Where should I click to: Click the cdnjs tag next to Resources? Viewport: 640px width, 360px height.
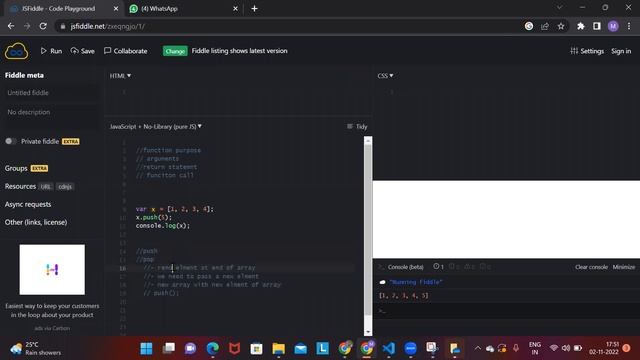tap(65, 187)
